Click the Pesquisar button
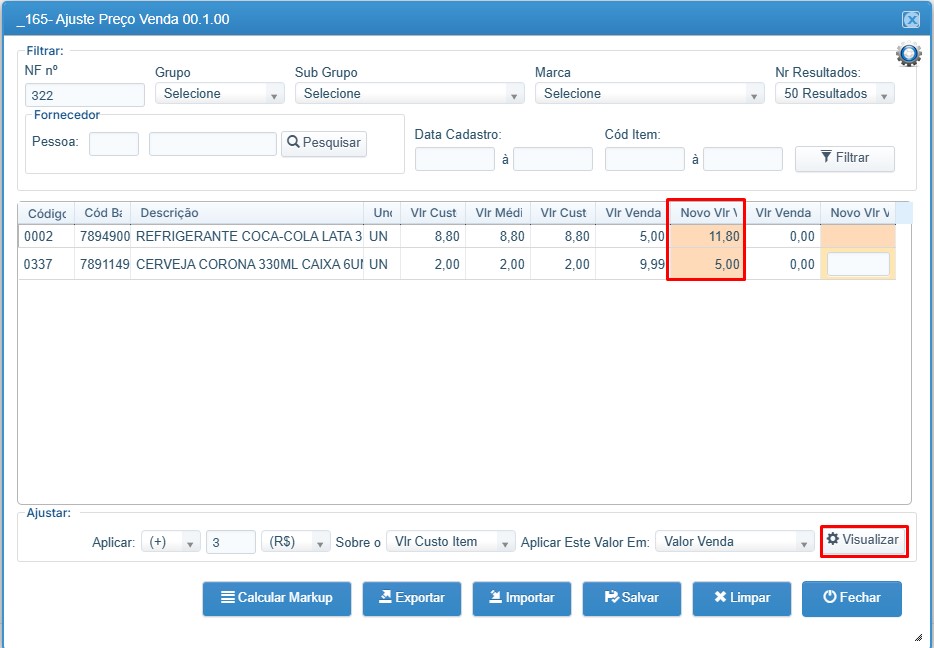This screenshot has width=934, height=648. [324, 144]
